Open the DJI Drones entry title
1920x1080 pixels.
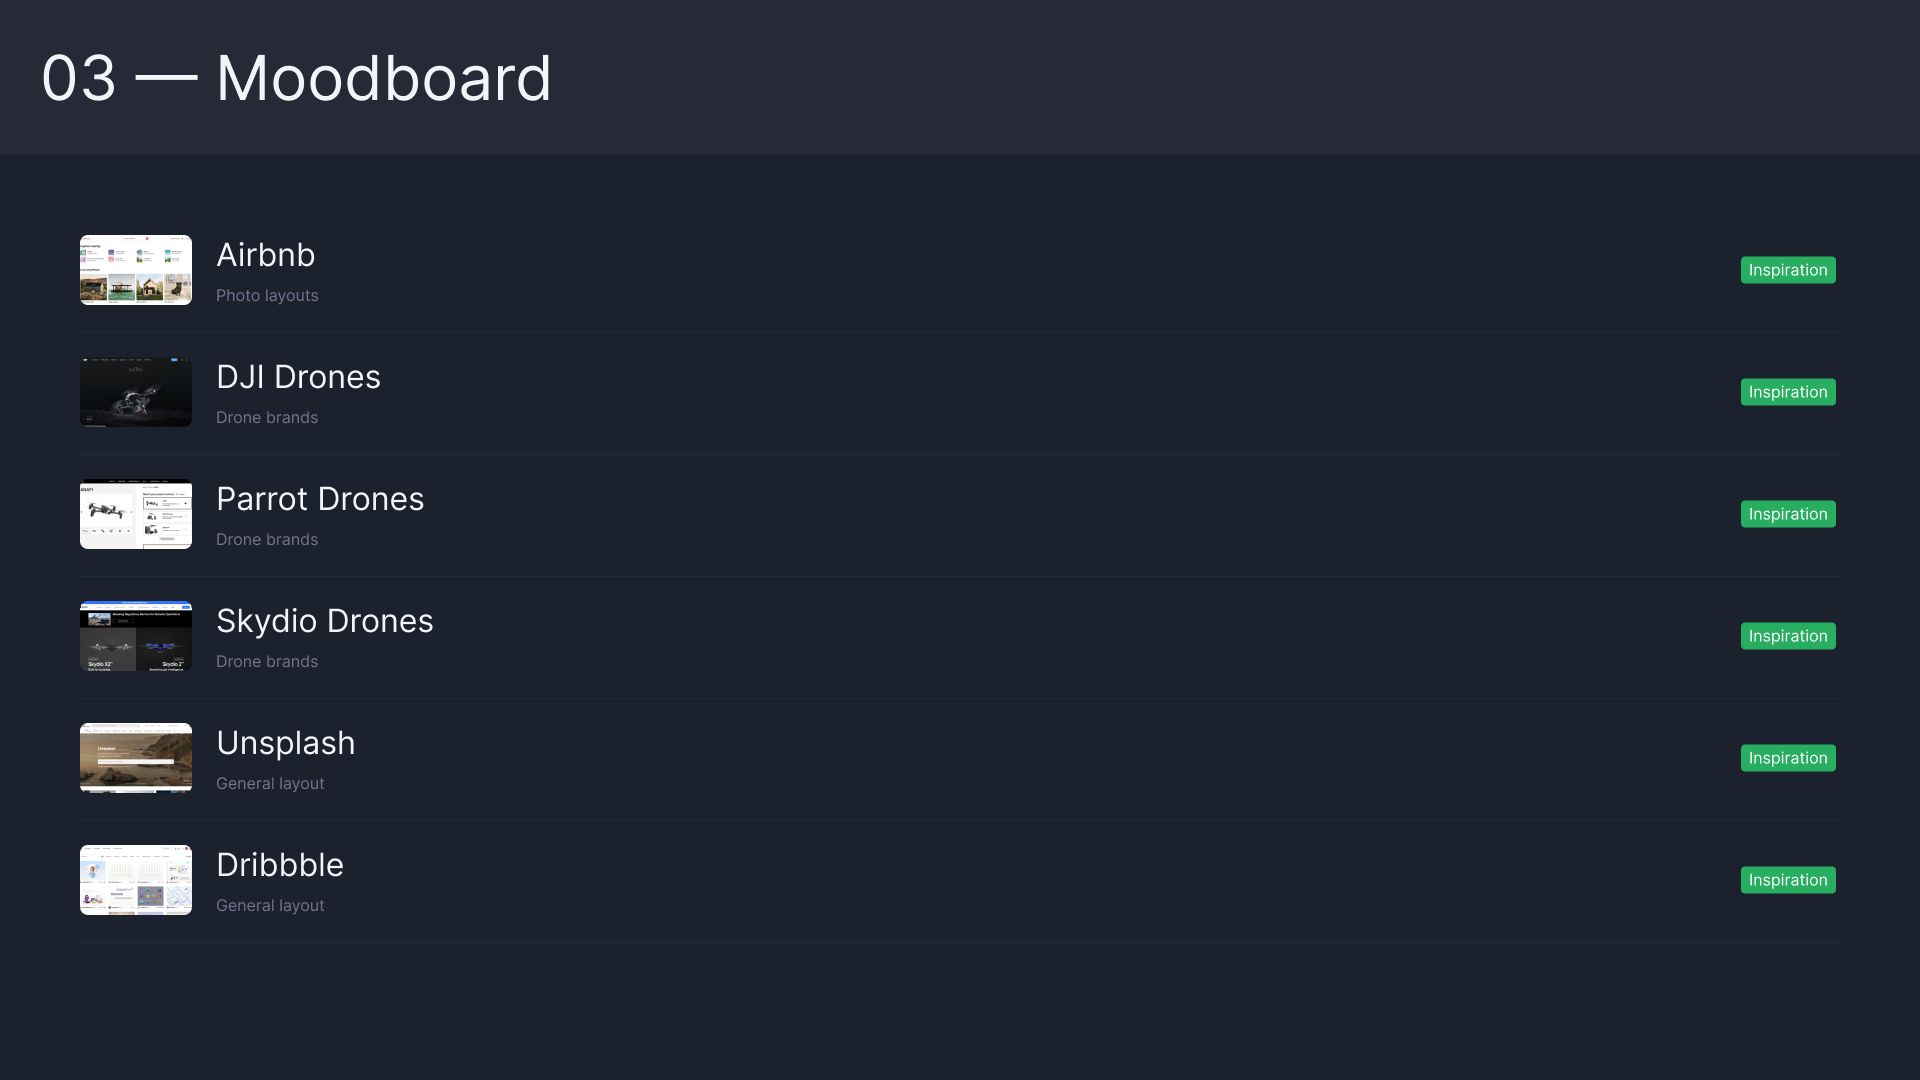298,377
